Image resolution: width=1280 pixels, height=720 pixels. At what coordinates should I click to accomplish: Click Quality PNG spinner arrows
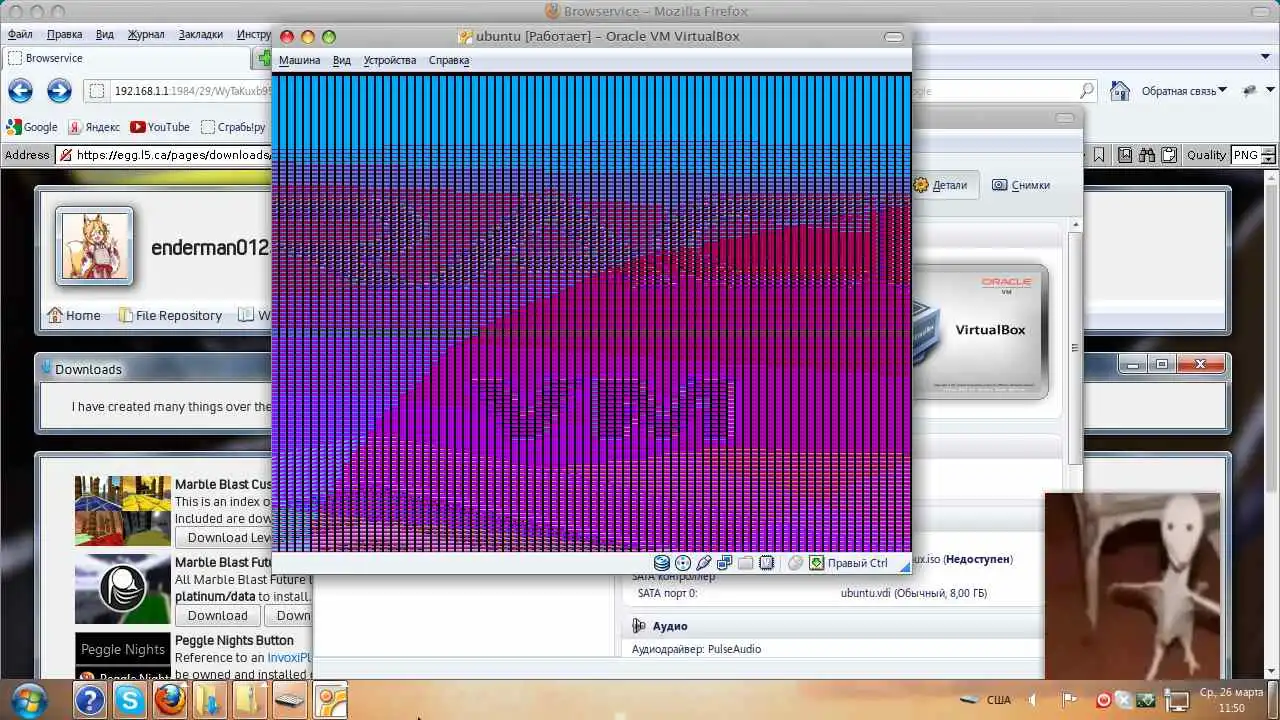coord(1269,155)
